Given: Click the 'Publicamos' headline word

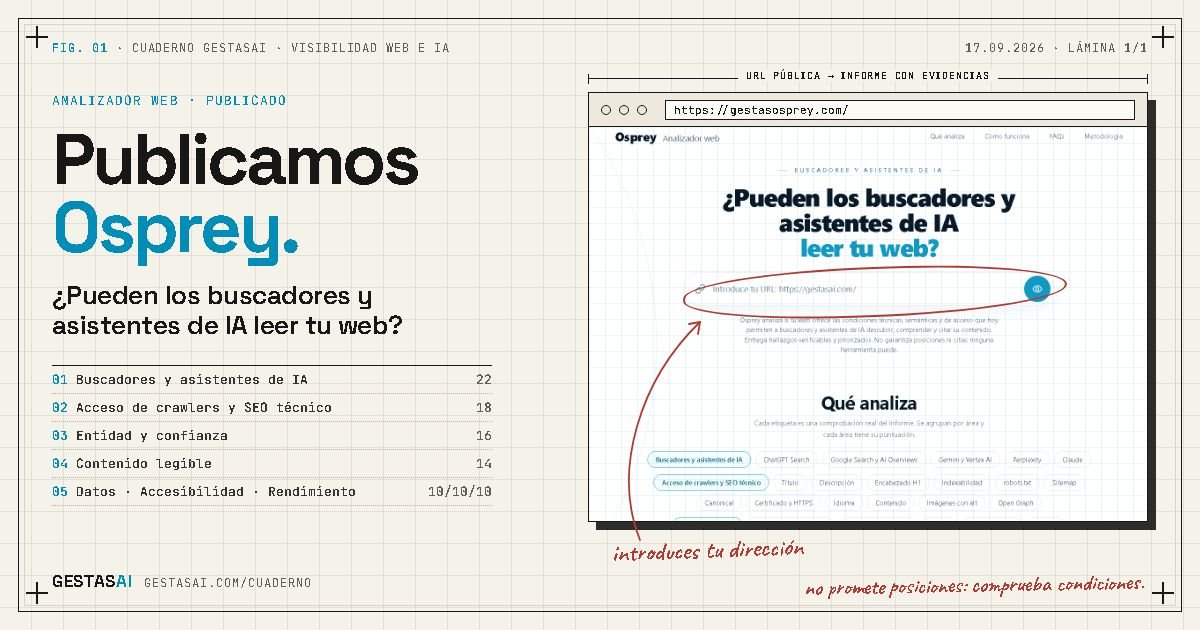Looking at the screenshot, I should (236, 160).
